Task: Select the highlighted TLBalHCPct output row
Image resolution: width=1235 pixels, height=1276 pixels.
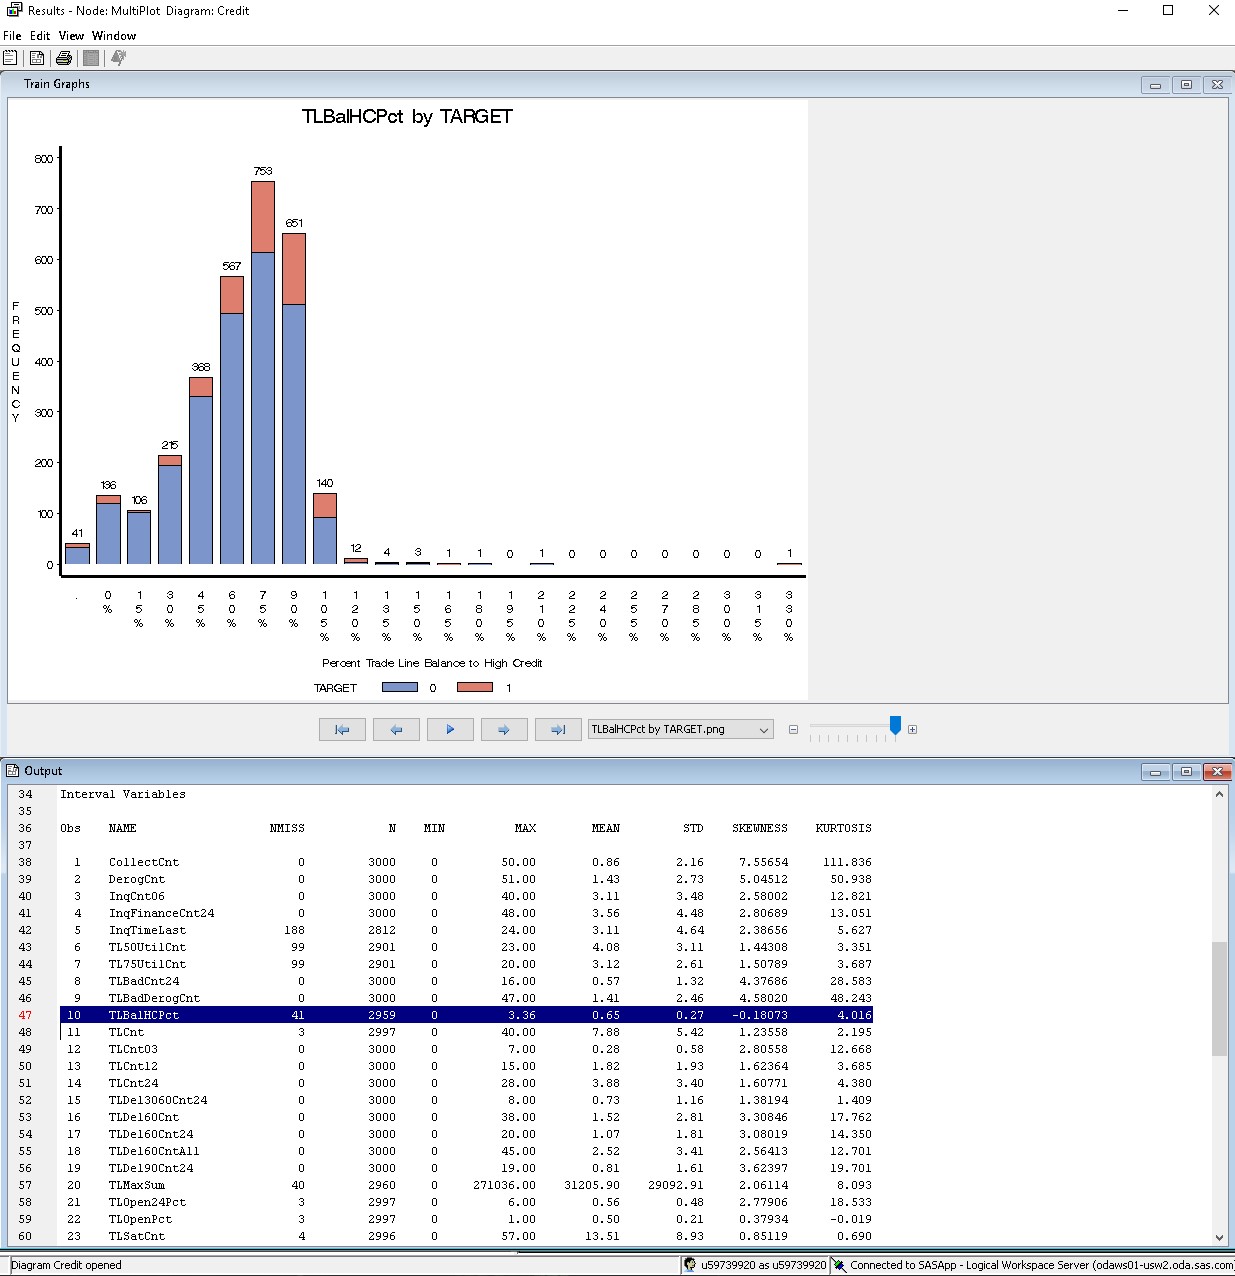Action: (466, 1015)
